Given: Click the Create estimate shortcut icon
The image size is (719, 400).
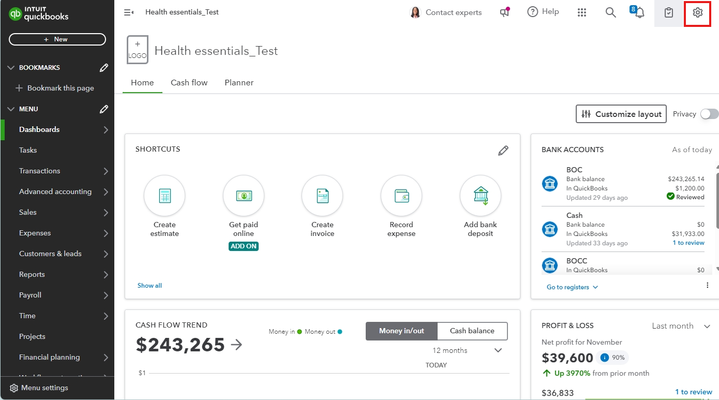Looking at the screenshot, I should click(x=165, y=196).
